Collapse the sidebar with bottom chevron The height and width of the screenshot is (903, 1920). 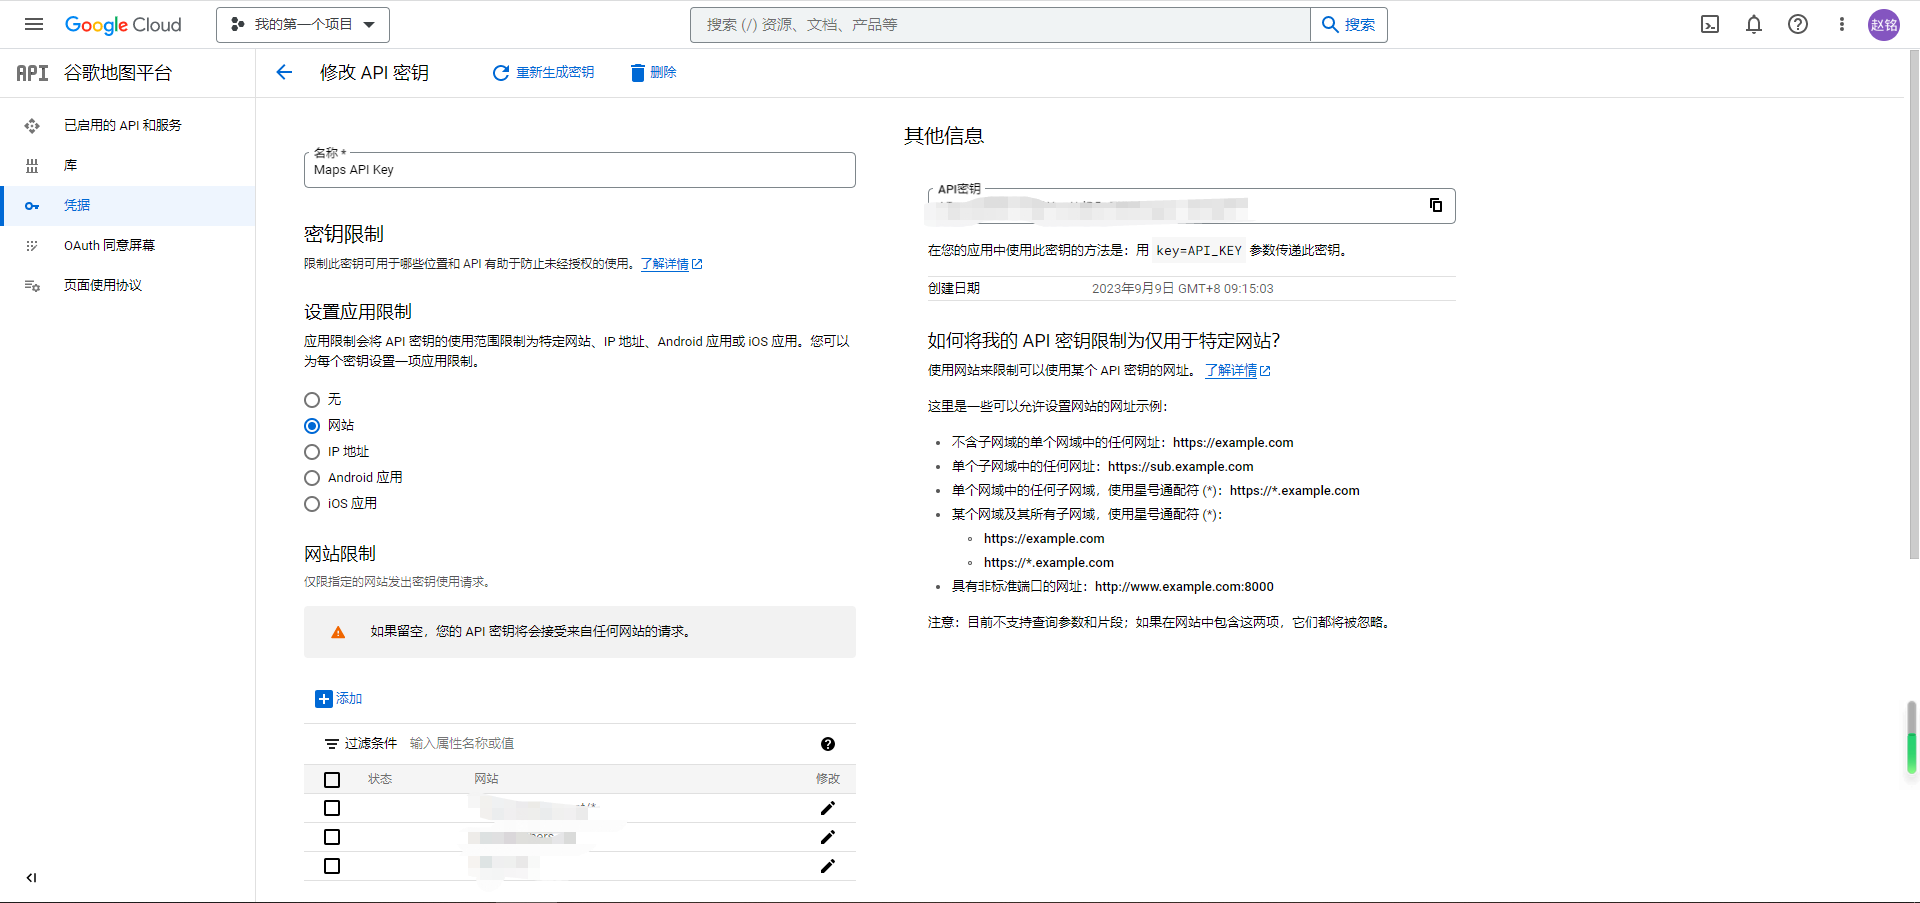point(32,877)
